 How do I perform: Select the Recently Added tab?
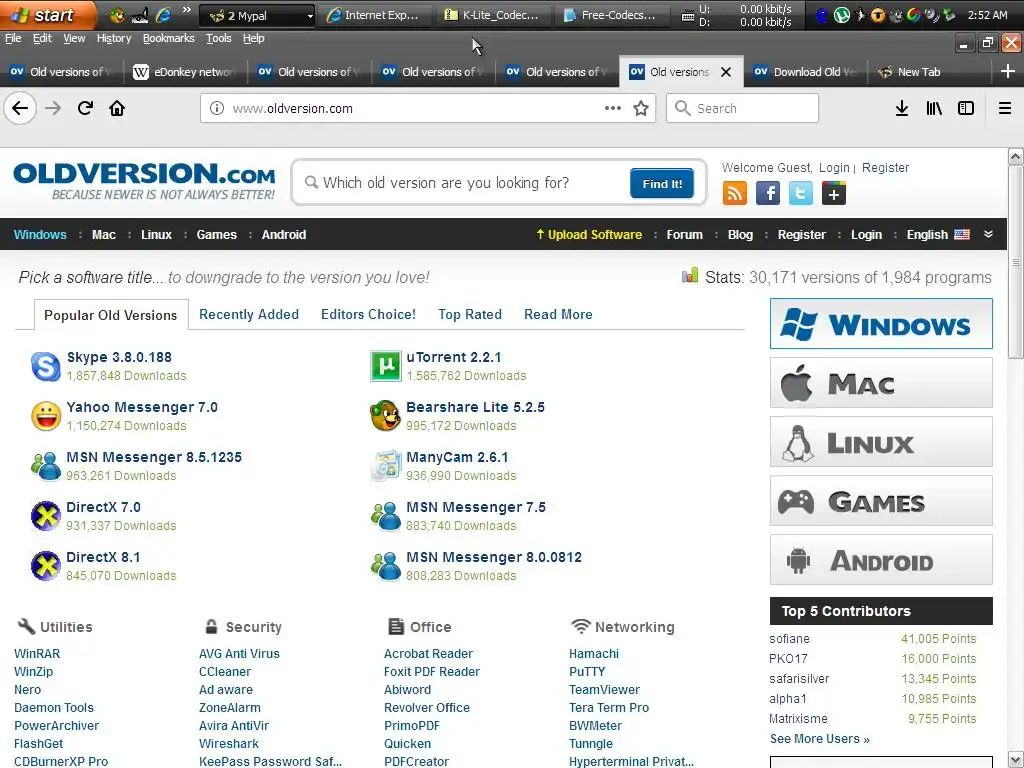coord(249,314)
